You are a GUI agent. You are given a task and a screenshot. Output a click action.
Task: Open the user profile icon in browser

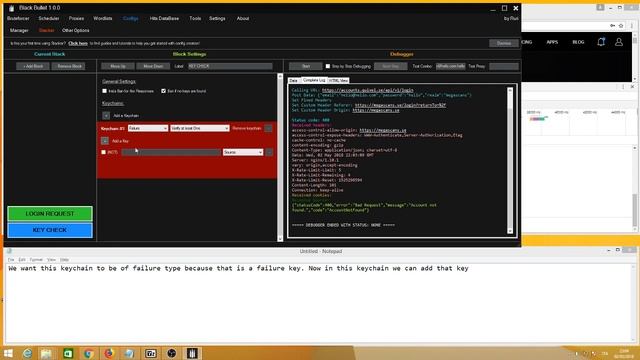tap(619, 42)
